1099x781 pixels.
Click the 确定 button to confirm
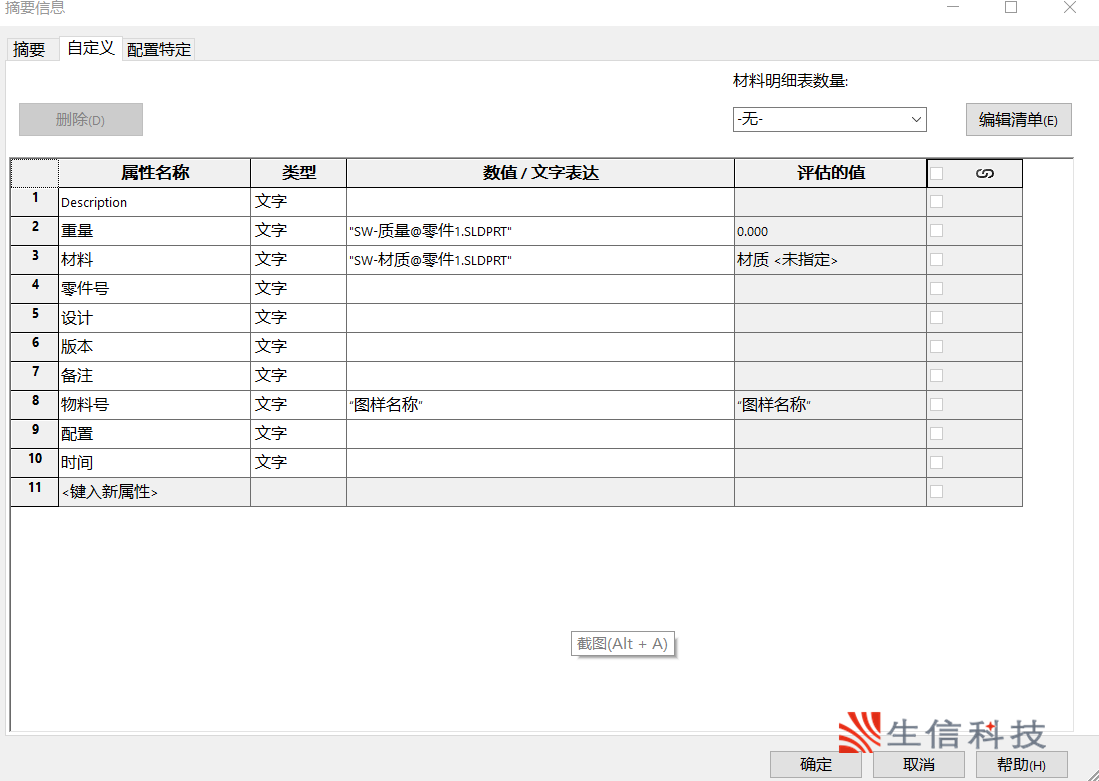tap(815, 764)
